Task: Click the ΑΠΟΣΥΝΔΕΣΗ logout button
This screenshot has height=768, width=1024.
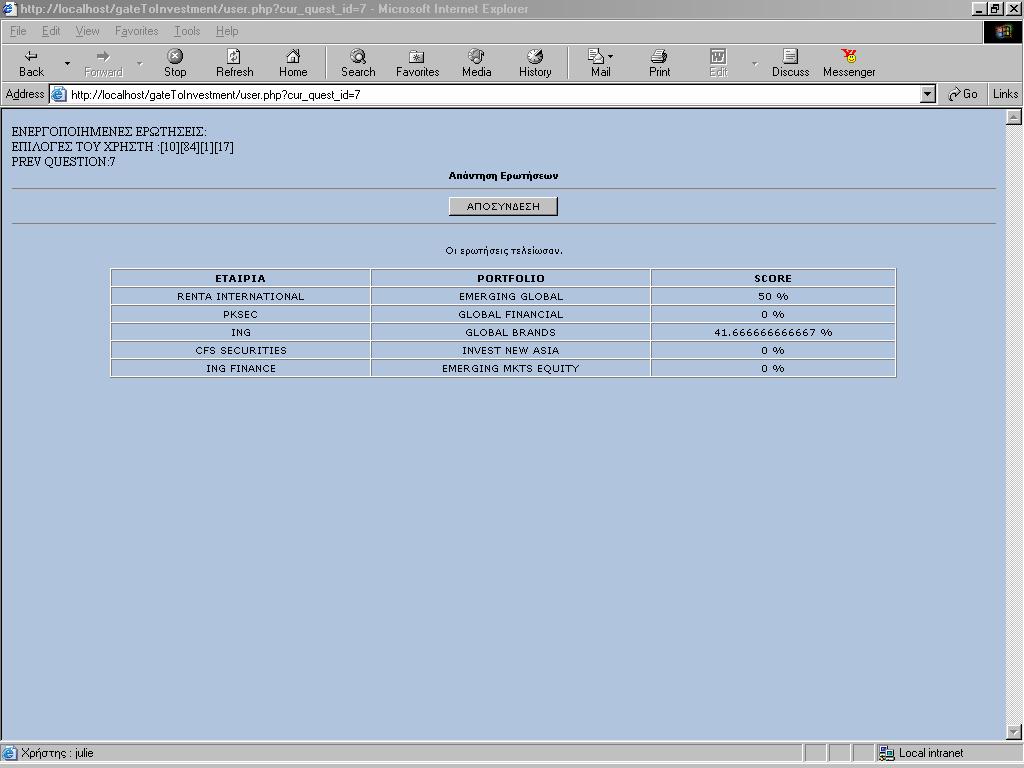Action: coord(503,206)
